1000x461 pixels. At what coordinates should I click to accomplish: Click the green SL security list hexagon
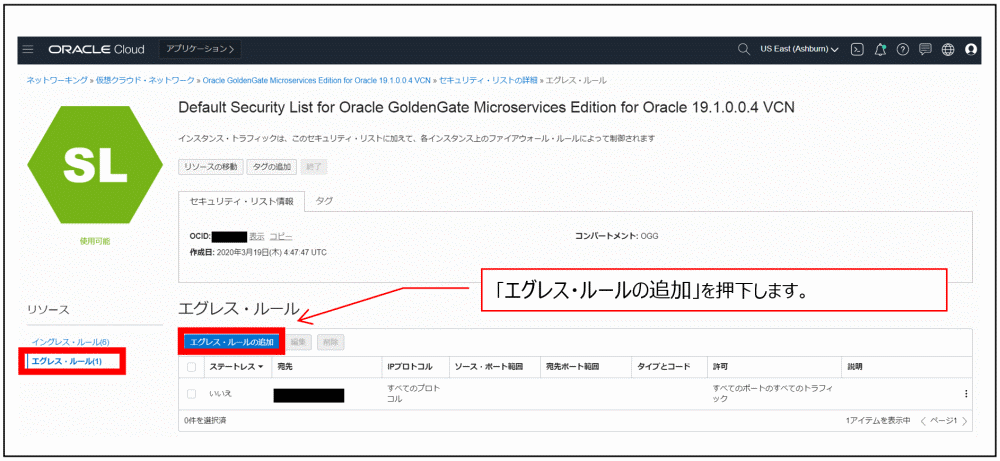click(x=94, y=165)
